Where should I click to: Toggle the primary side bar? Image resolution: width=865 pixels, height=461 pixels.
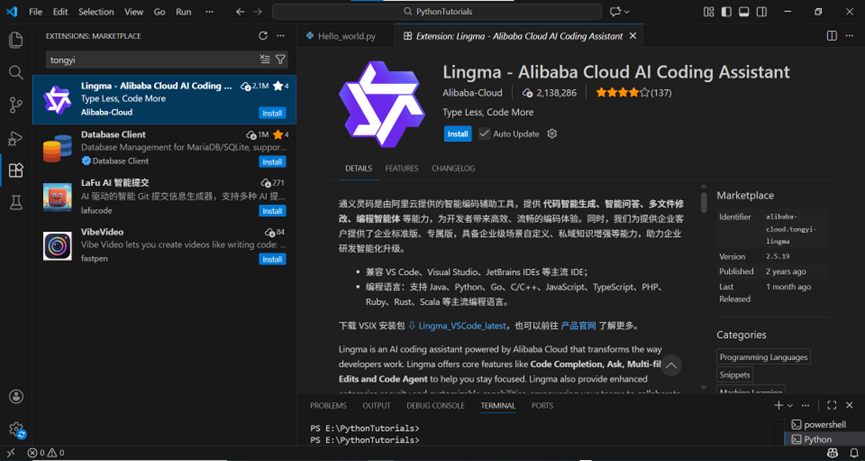[x=726, y=12]
